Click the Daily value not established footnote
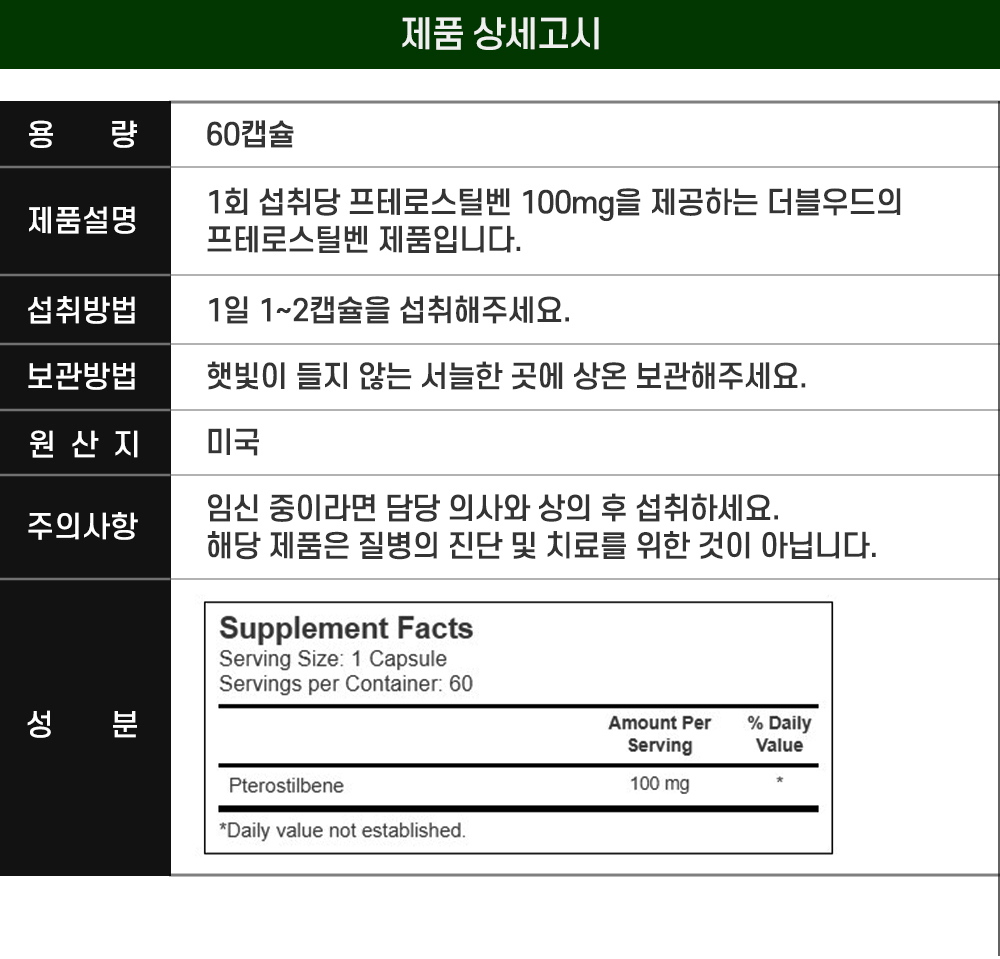1000x959 pixels. coord(342,830)
